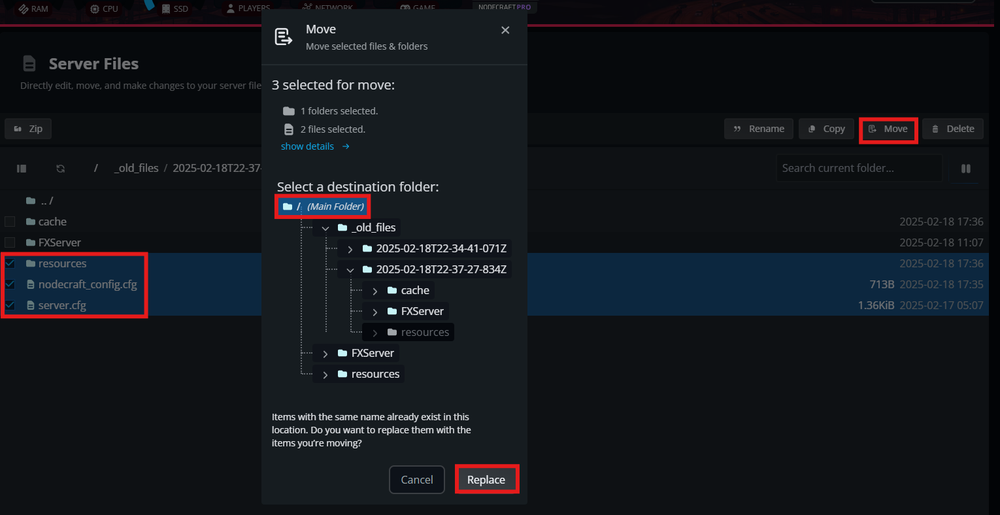Click the column layout icon near search
1000x515 pixels.
966,169
